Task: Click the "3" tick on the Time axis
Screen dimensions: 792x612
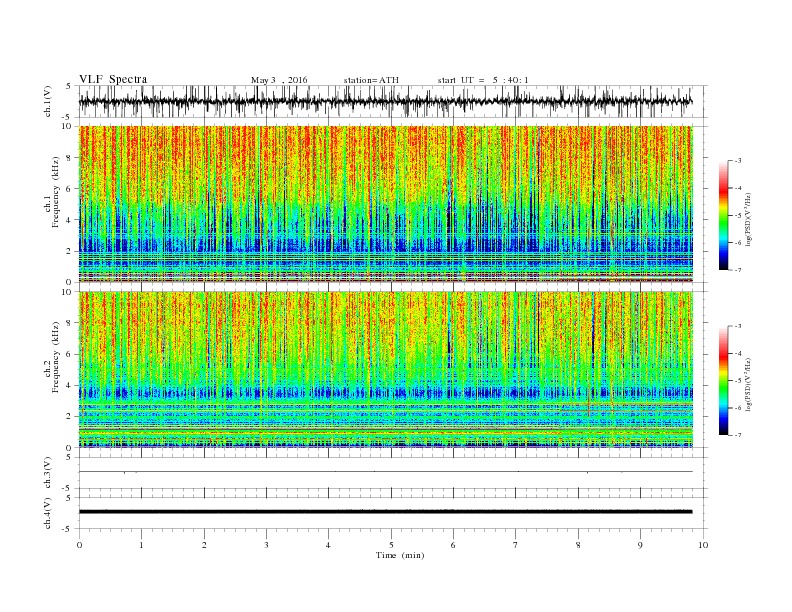Action: [x=266, y=545]
